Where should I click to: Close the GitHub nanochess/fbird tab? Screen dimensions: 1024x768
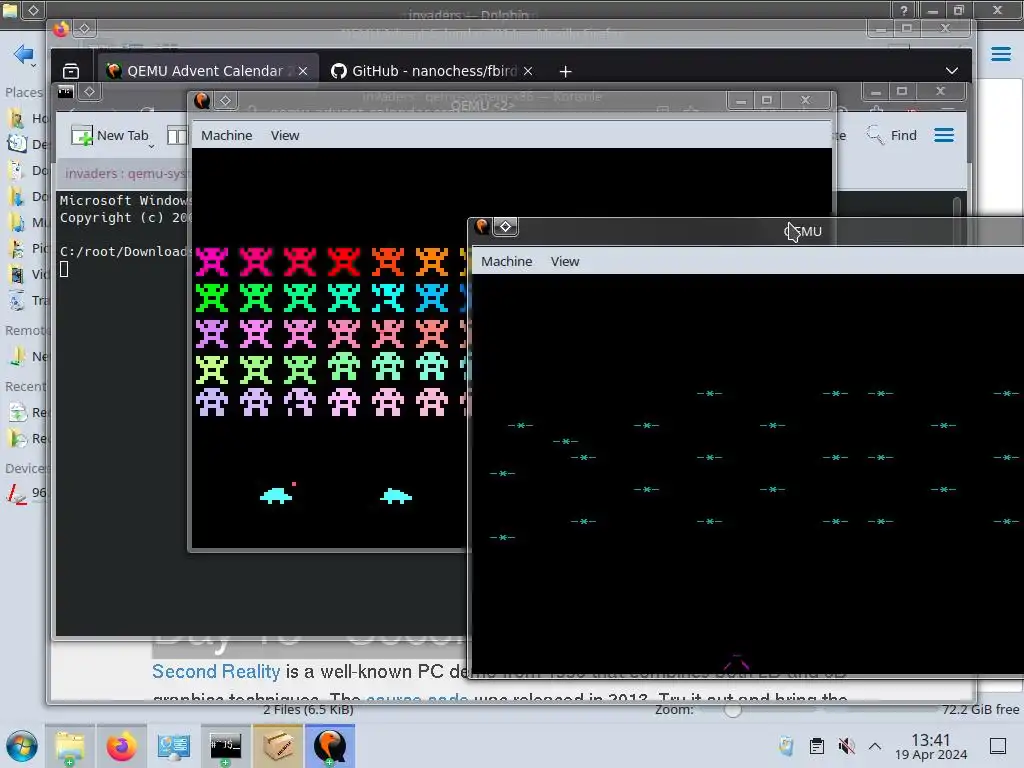tap(528, 71)
